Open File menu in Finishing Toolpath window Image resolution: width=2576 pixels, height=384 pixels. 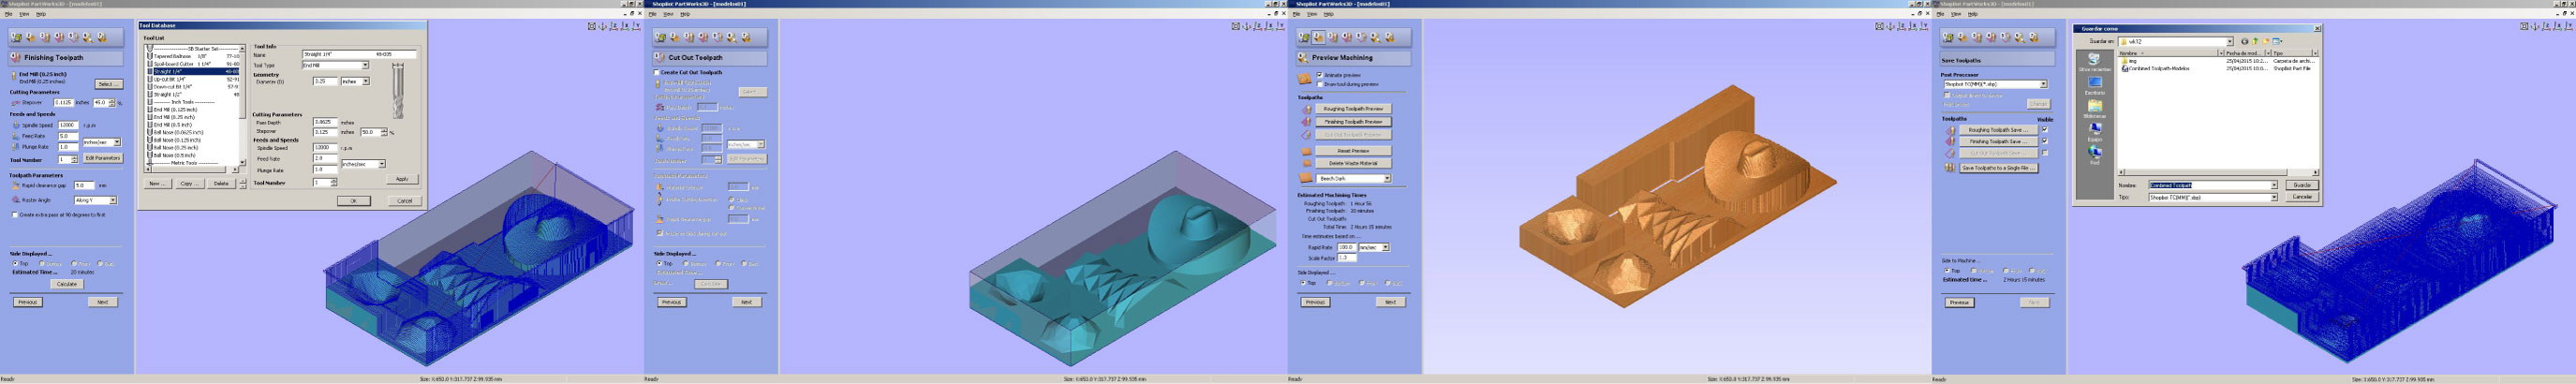pos(8,14)
